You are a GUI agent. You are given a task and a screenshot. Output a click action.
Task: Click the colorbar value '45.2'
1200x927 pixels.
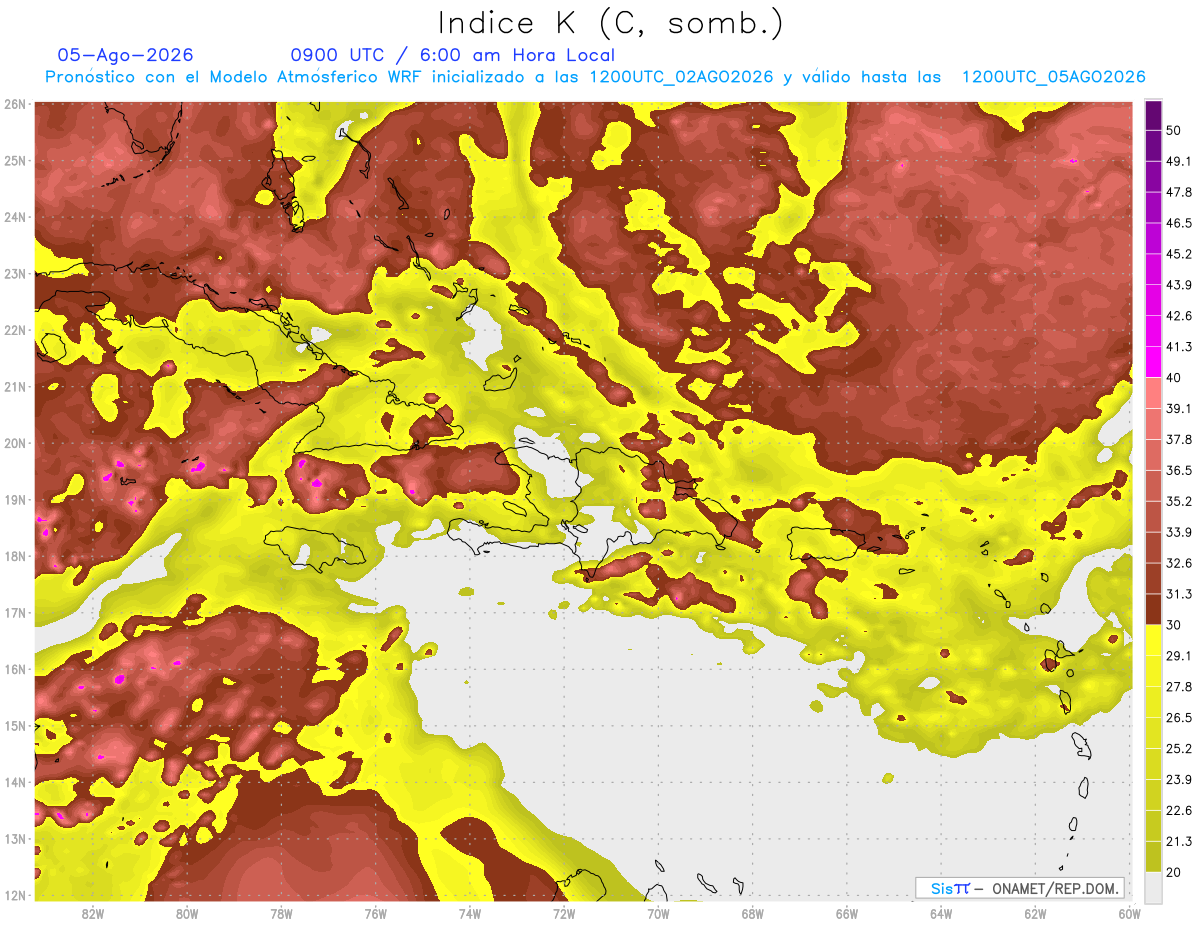click(x=1179, y=254)
